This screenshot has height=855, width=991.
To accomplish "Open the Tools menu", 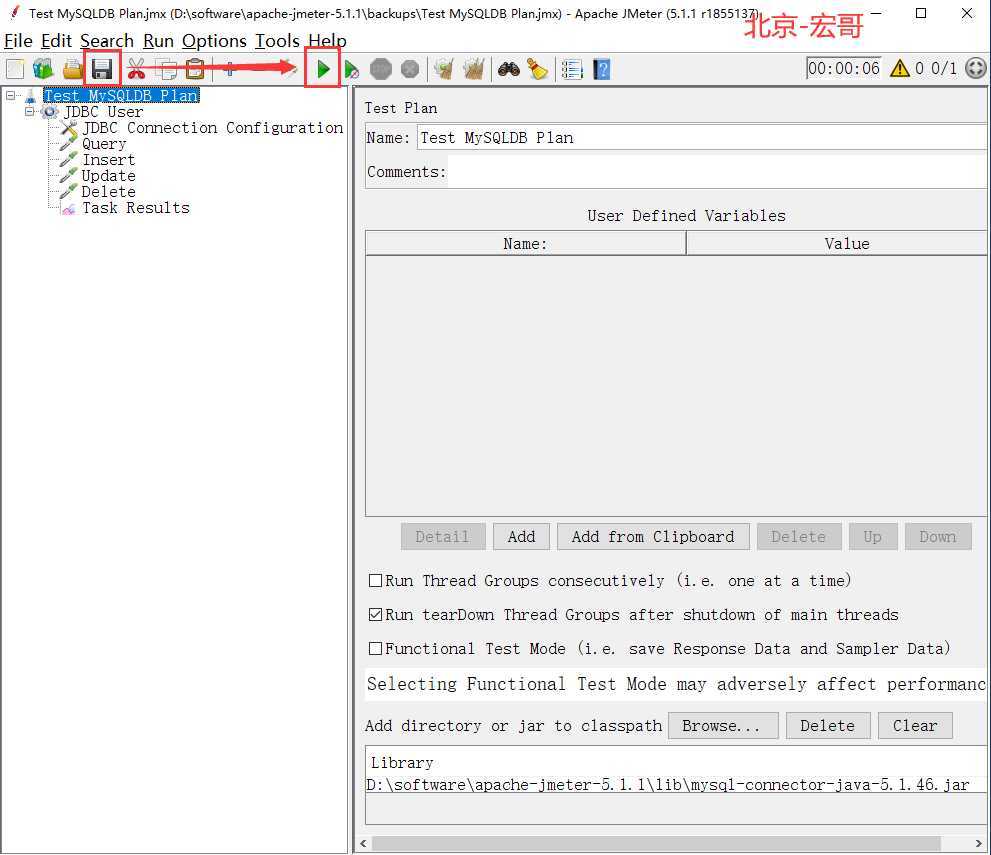I will coord(277,41).
